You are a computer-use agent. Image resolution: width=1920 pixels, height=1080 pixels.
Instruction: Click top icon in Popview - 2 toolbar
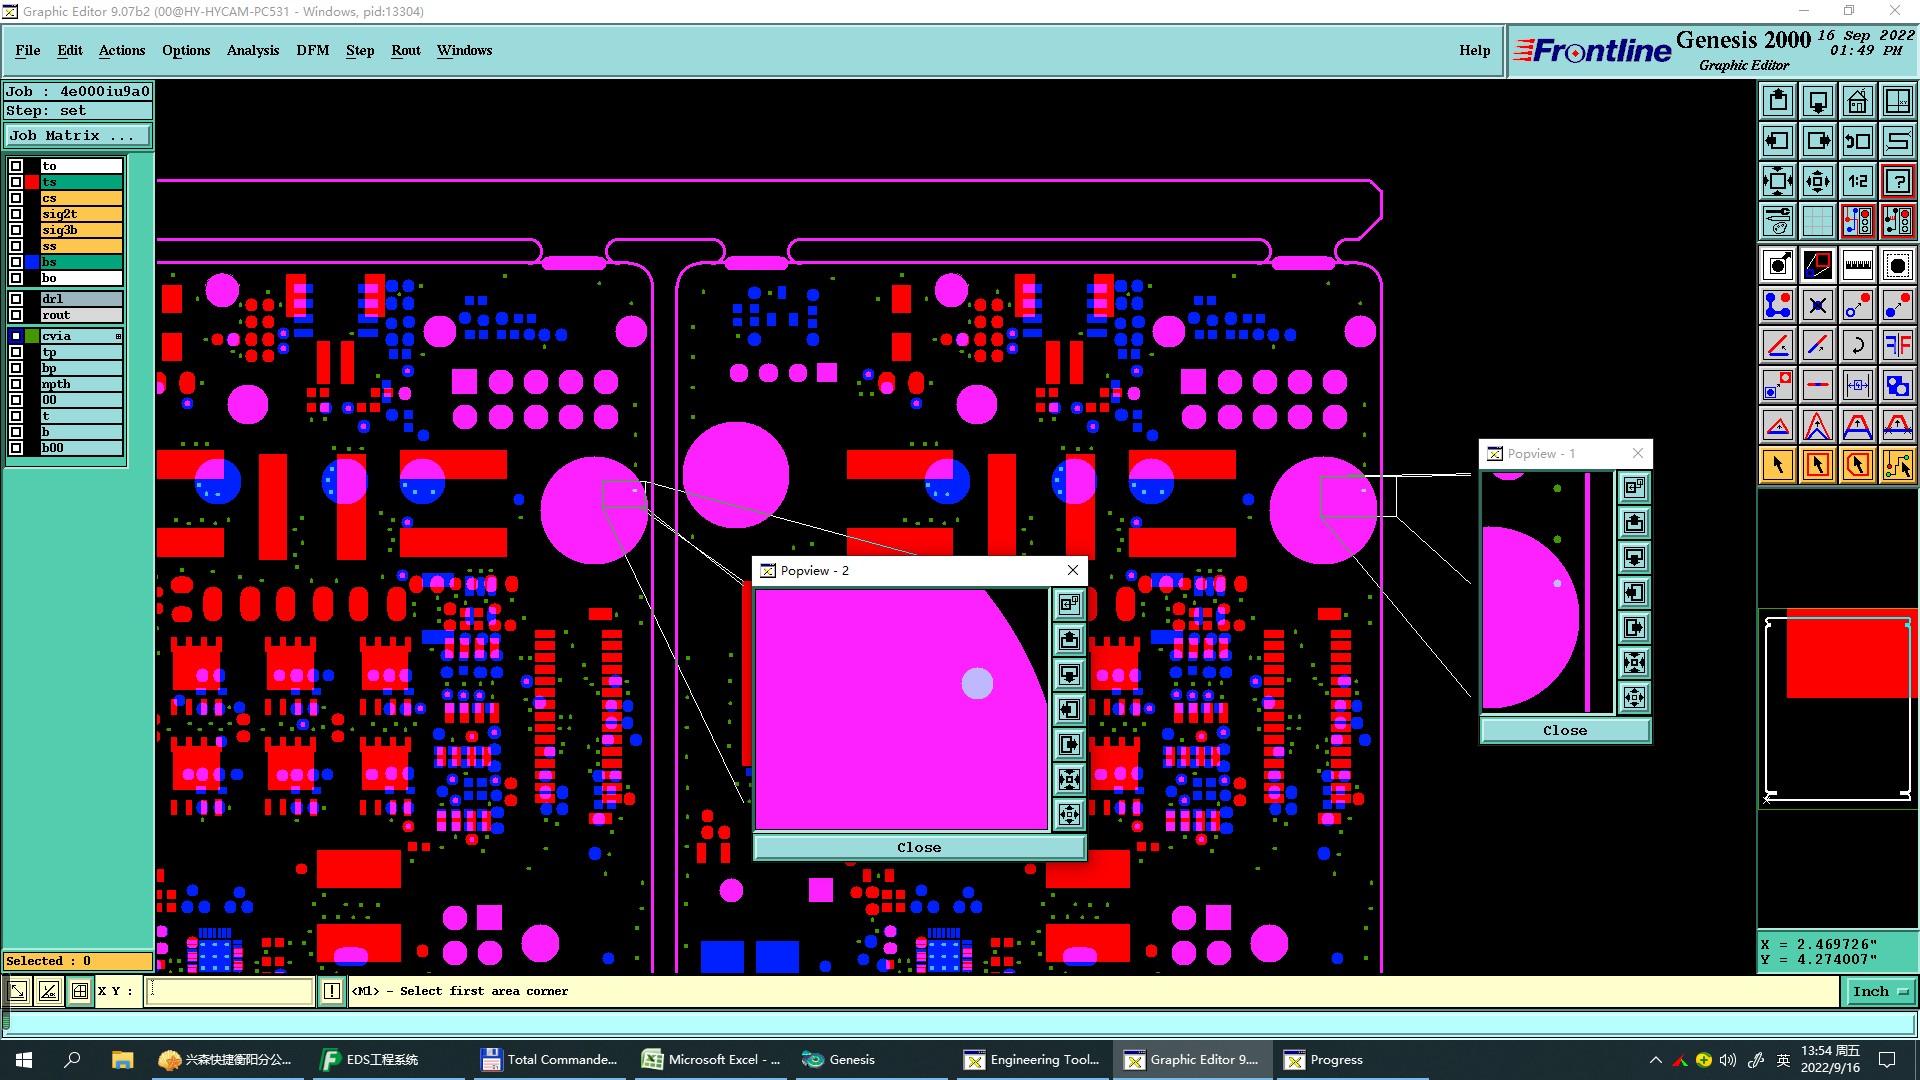[1069, 604]
